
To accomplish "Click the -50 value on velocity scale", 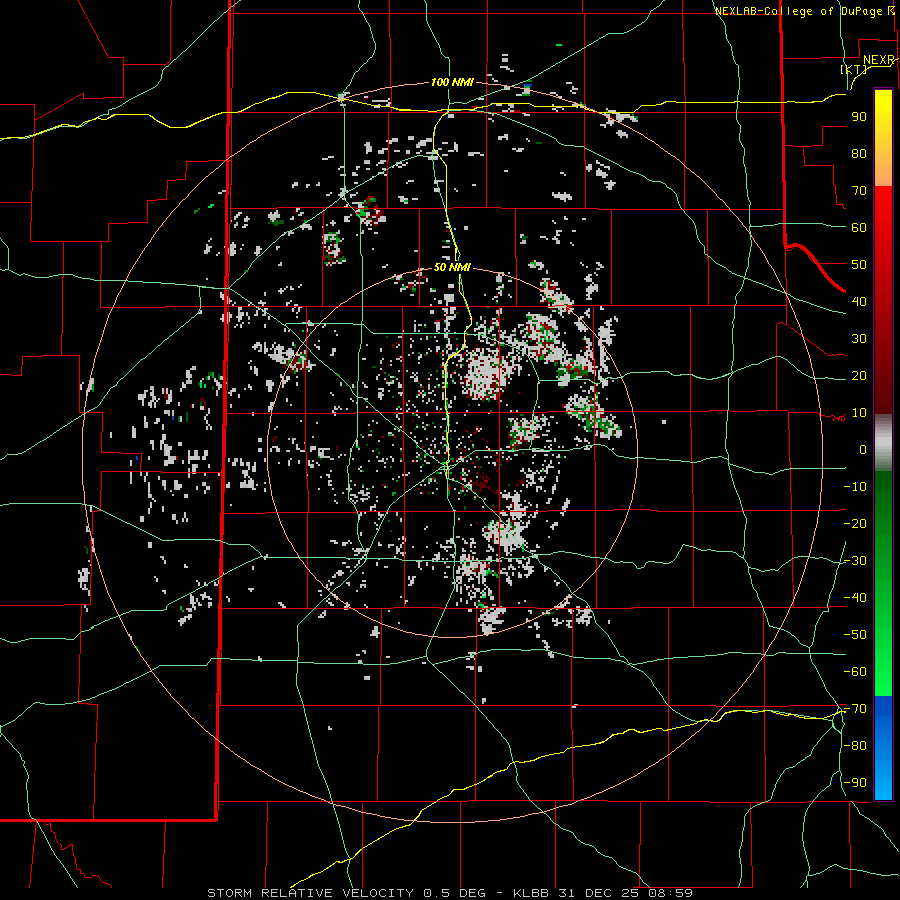I will click(855, 635).
